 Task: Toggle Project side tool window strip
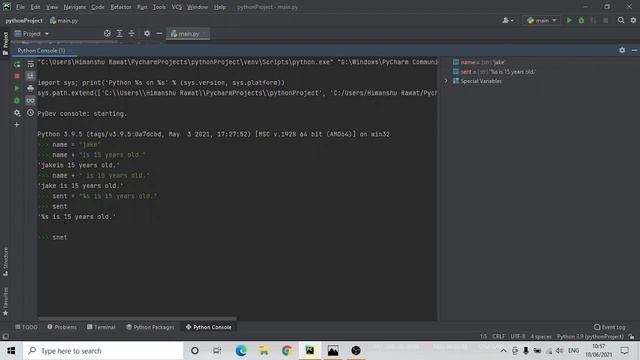tap(5, 43)
